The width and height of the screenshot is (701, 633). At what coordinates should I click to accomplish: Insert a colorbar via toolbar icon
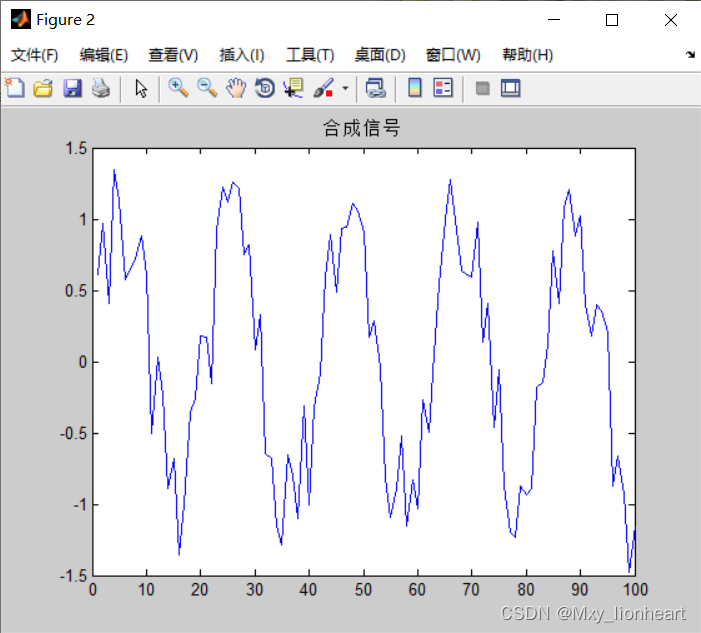(415, 88)
